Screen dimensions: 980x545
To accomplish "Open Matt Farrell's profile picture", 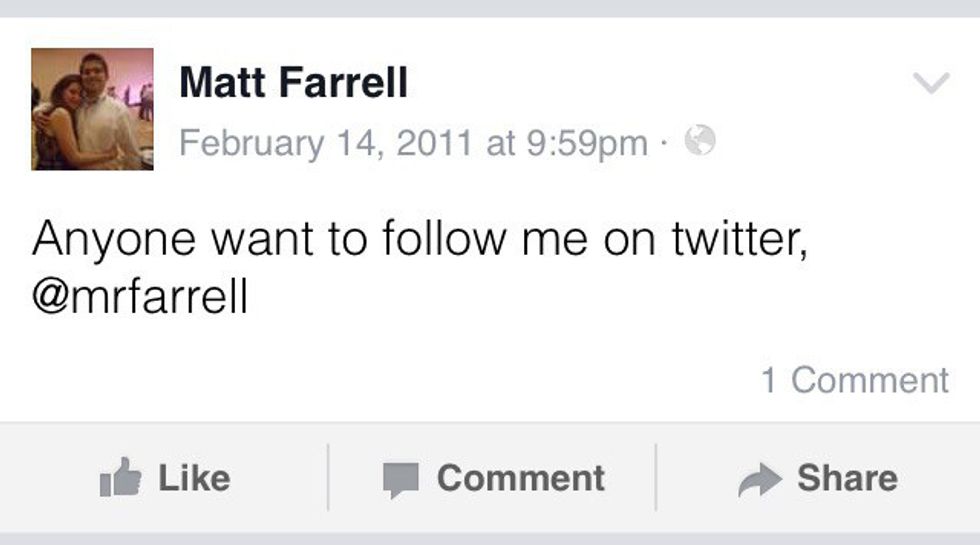I will tap(92, 109).
